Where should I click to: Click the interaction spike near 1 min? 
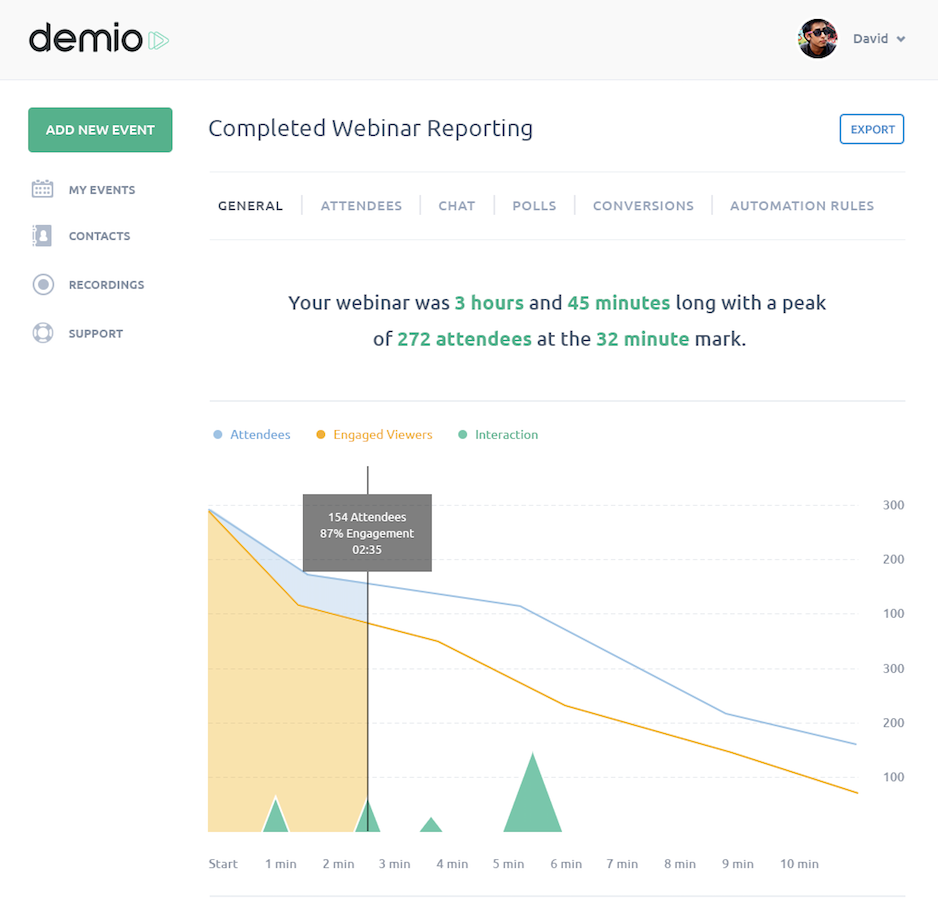[276, 817]
